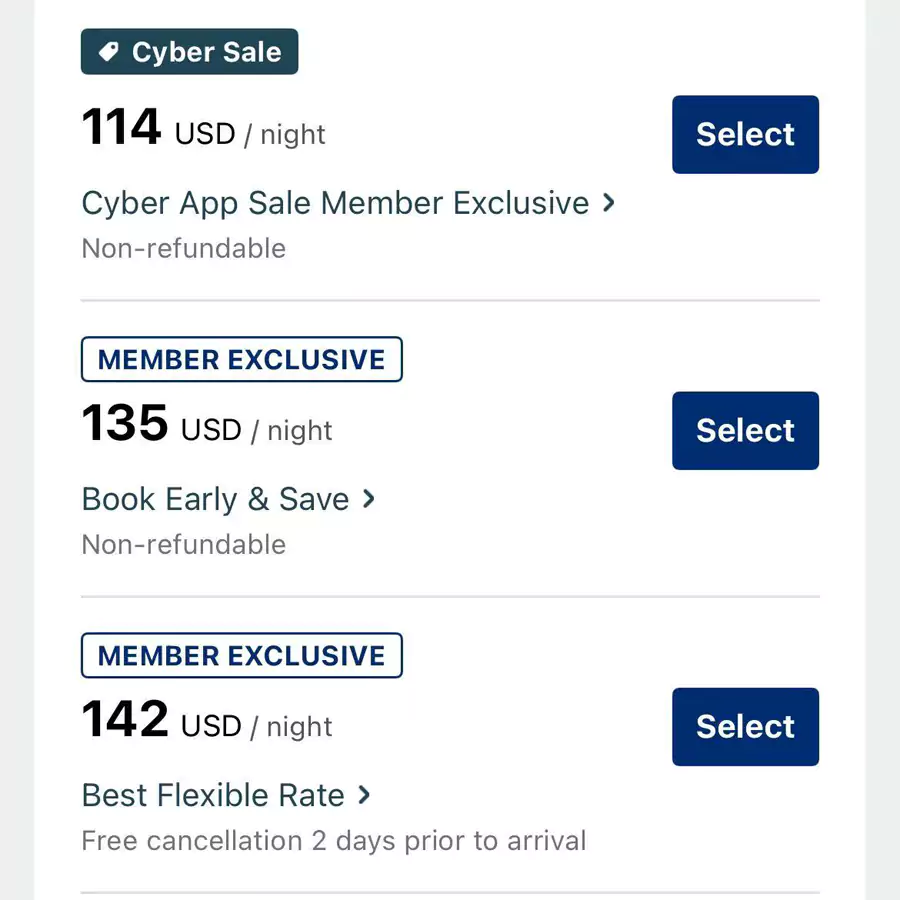900x900 pixels.
Task: Click the chevron after Cyber App Sale Member Exclusive
Action: pyautogui.click(x=608, y=203)
